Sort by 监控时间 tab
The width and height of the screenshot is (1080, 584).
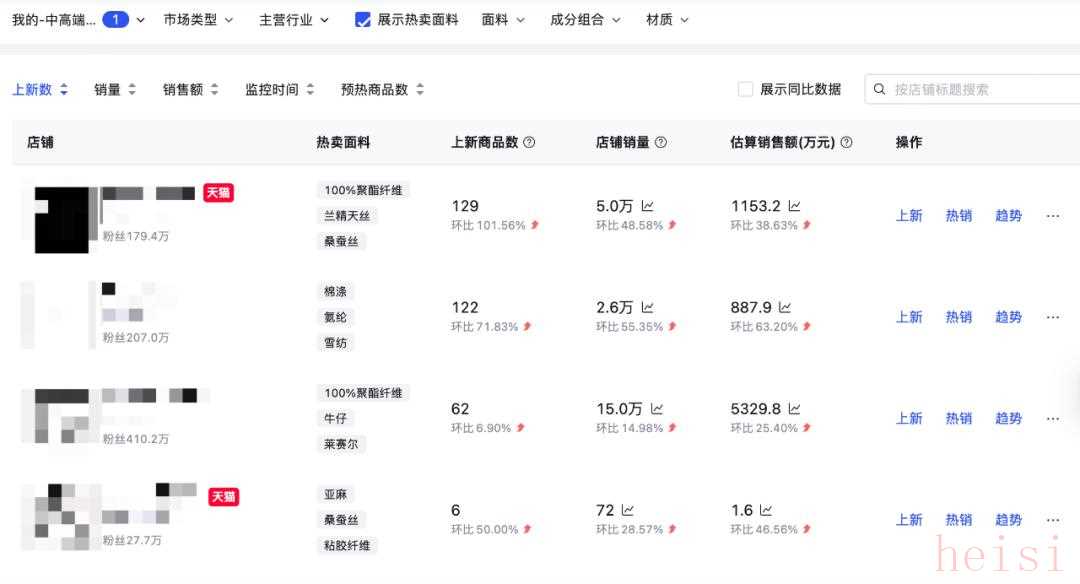pos(279,89)
